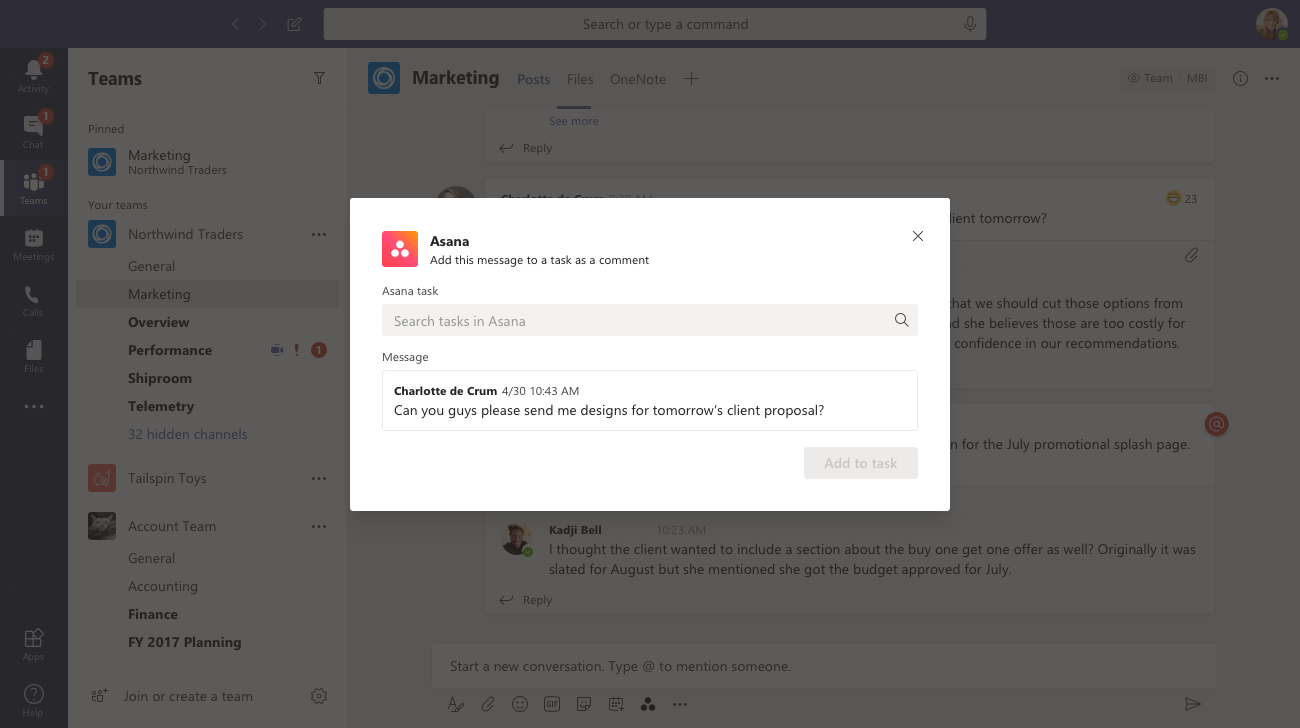Open Kadji Bell's avatar
1300x728 pixels.
pos(516,539)
